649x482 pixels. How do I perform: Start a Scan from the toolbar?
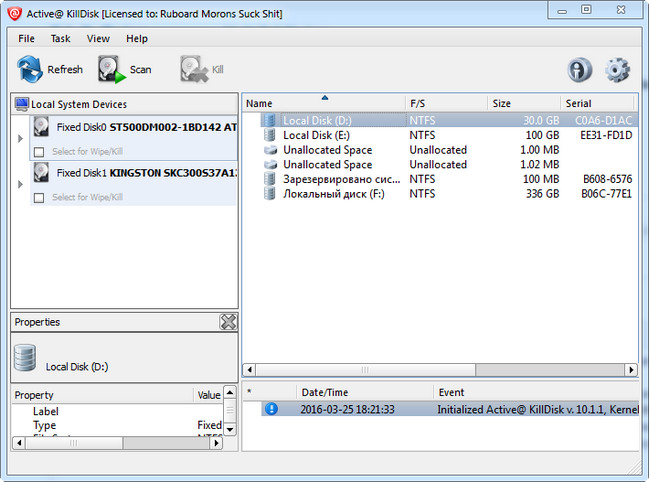(111, 70)
